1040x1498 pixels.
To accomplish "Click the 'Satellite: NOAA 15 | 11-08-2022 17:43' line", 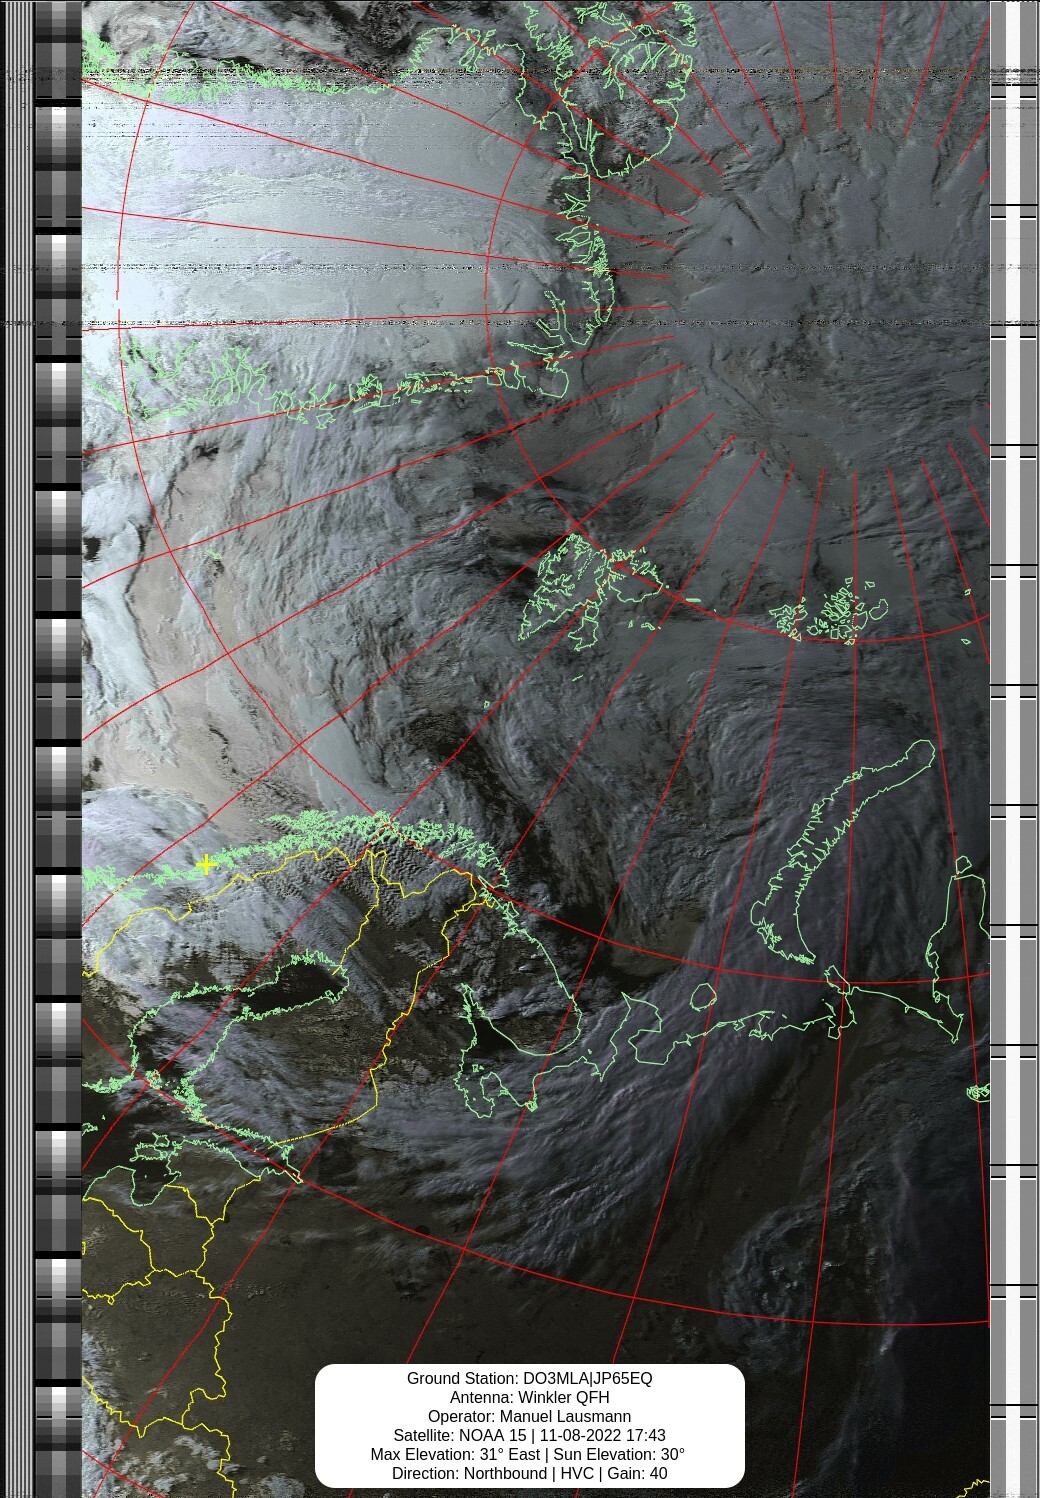I will coord(529,1435).
